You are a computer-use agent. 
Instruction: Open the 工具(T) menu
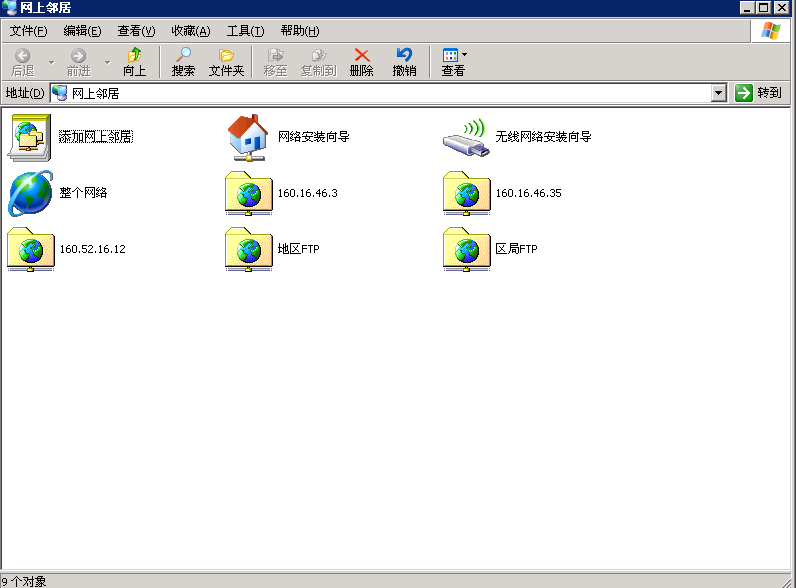tap(245, 31)
